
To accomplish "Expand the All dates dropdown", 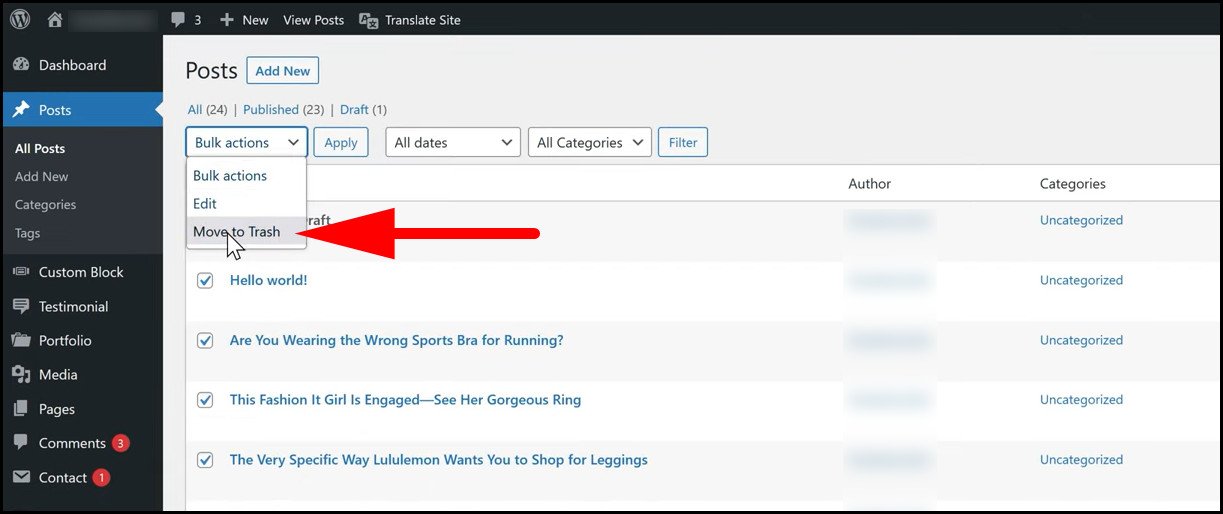I will [452, 143].
